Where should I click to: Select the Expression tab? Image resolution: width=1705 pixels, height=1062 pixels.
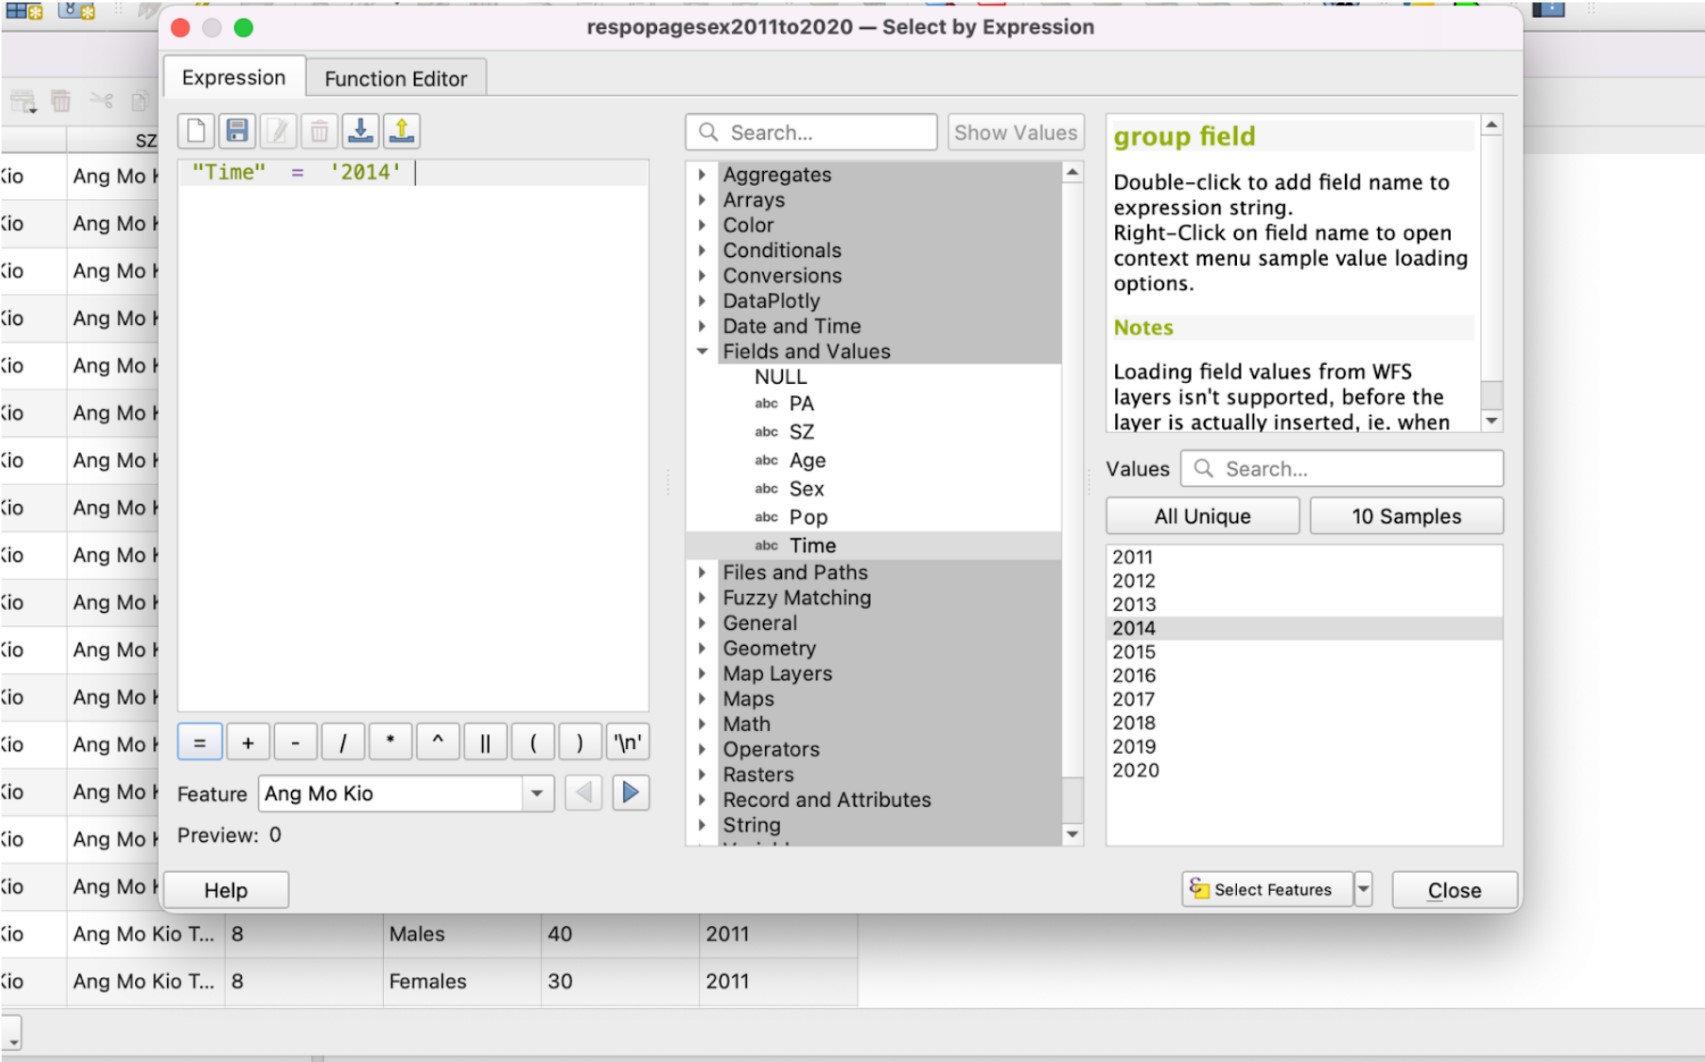point(233,78)
